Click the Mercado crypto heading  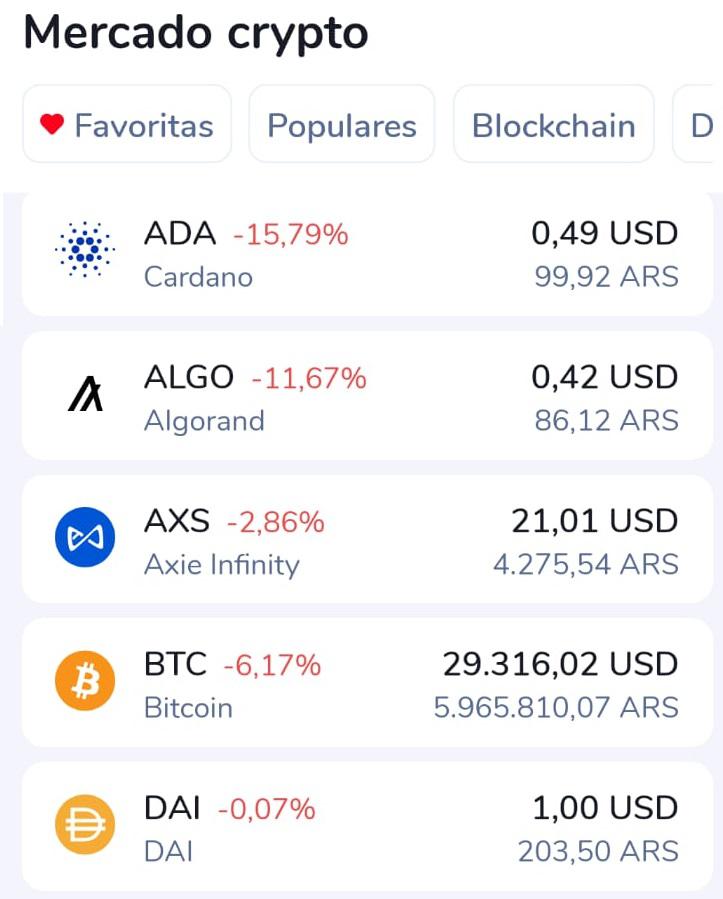[x=196, y=33]
